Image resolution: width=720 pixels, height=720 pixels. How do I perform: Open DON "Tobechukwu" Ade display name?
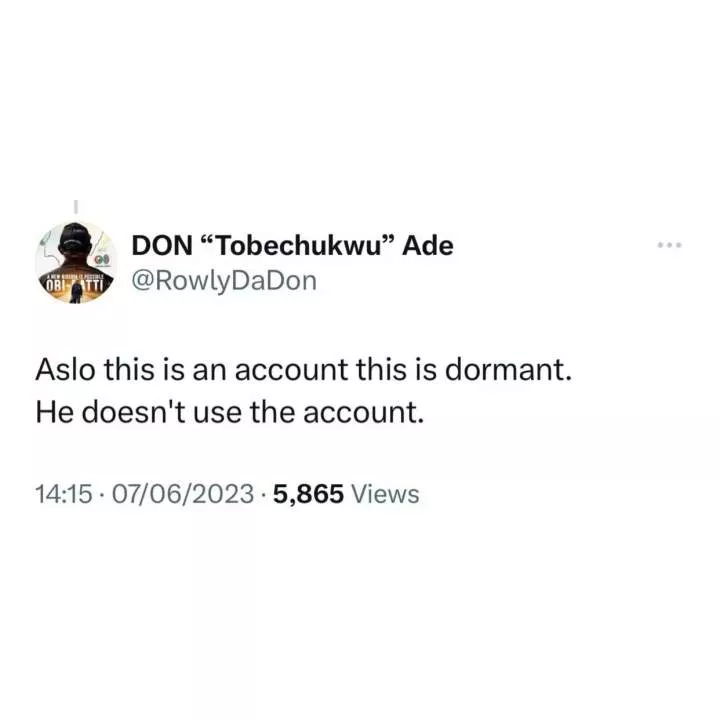(x=292, y=246)
